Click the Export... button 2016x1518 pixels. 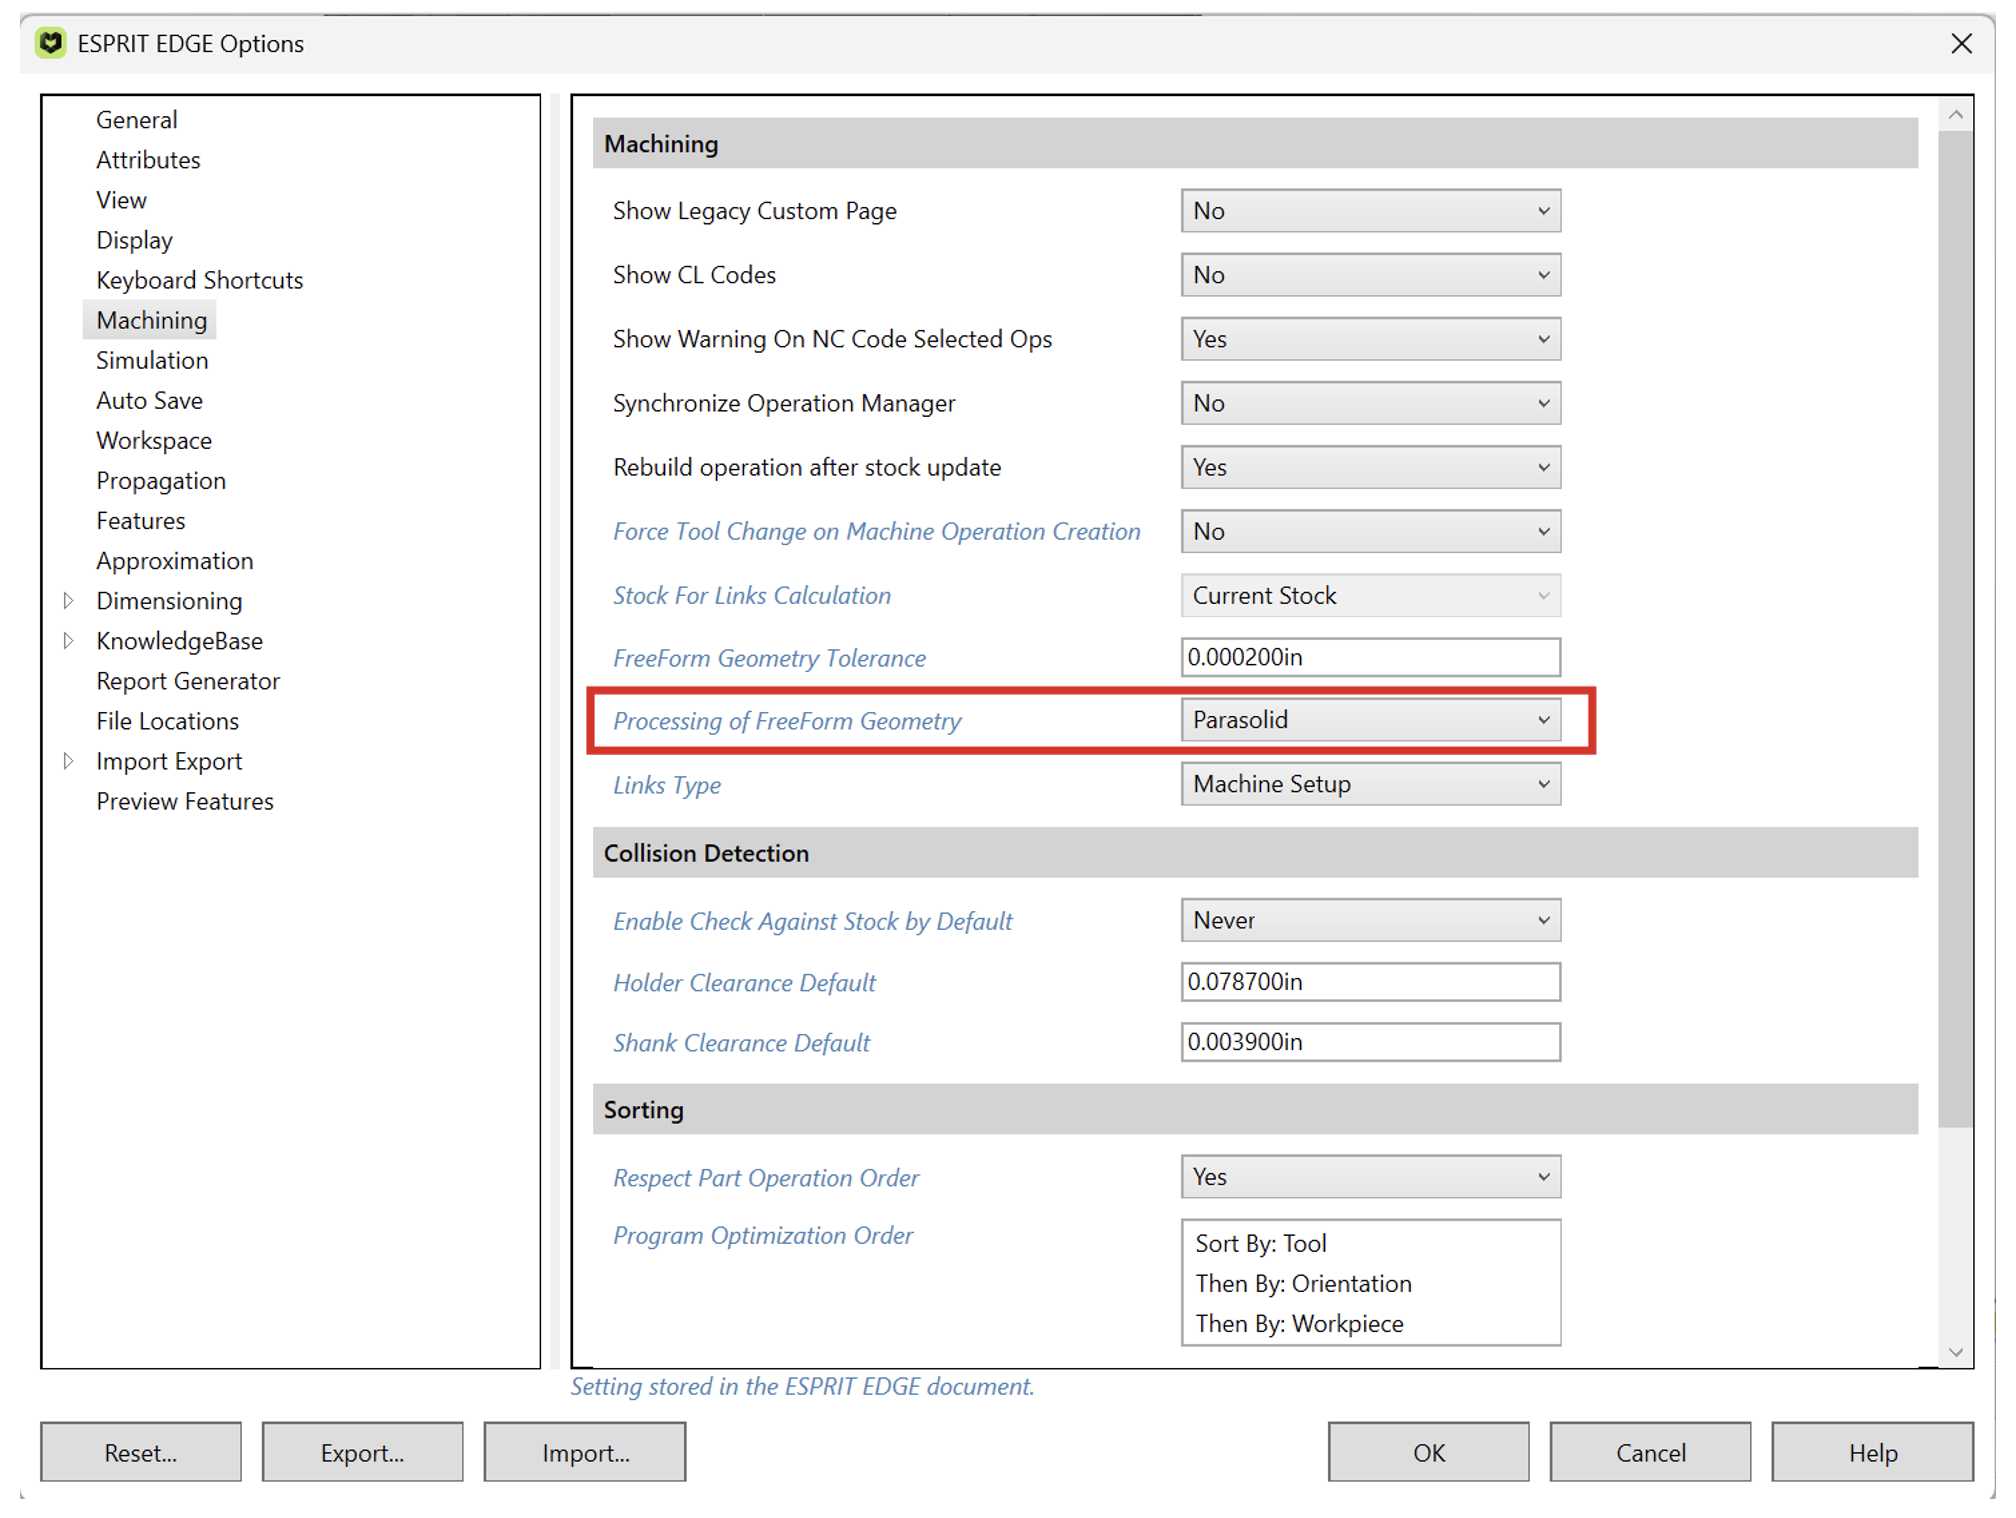point(362,1452)
